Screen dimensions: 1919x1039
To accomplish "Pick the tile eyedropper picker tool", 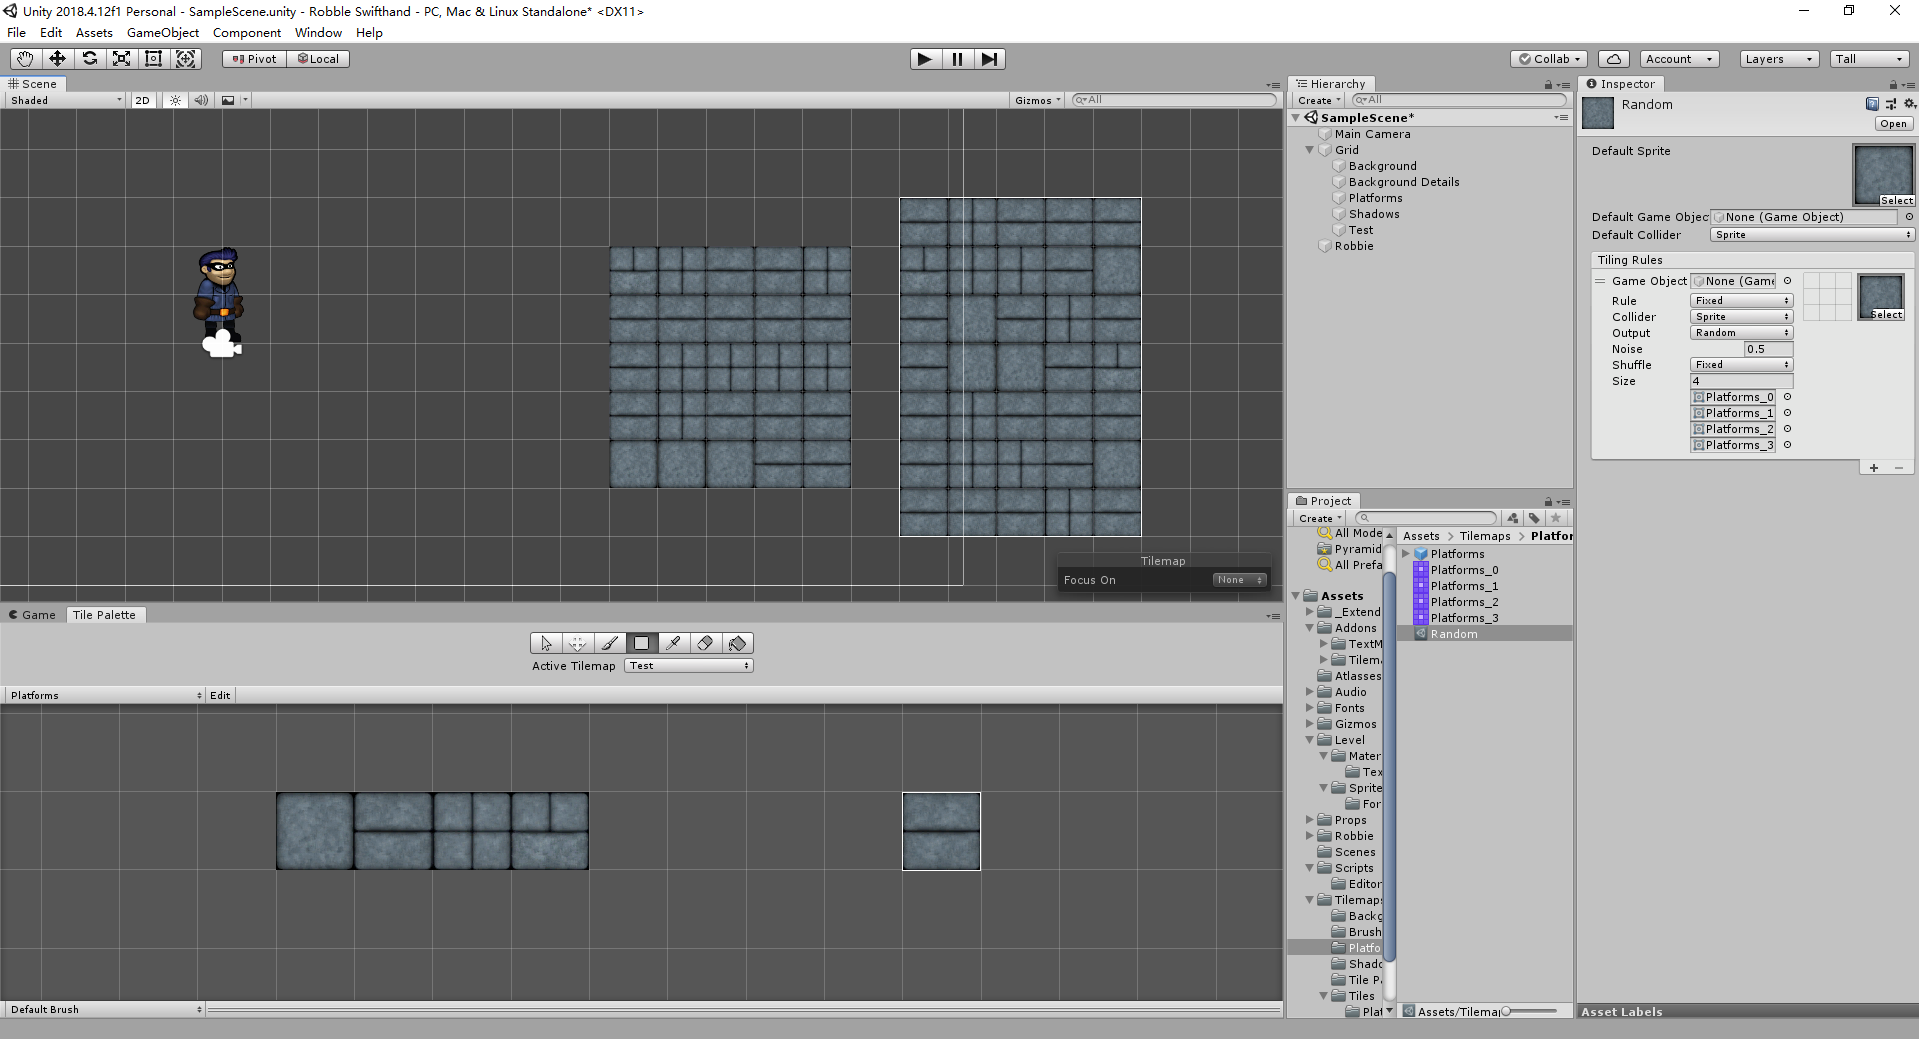I will pos(673,643).
